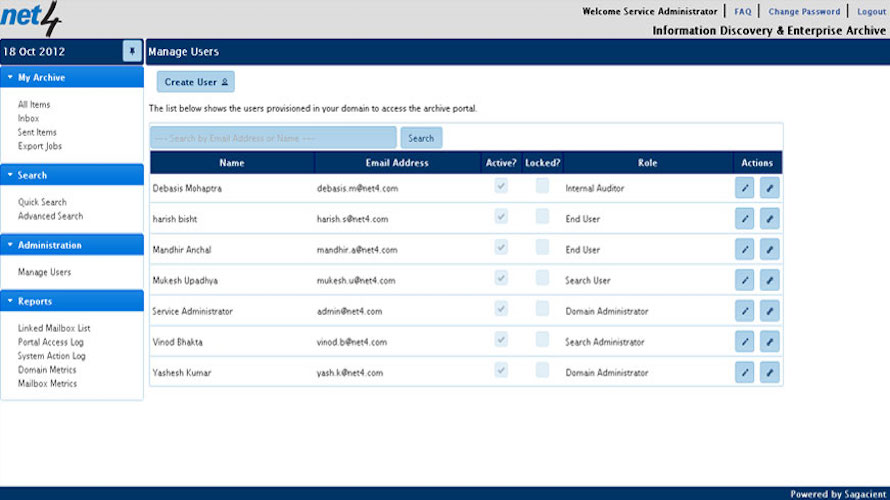The width and height of the screenshot is (890, 500).
Task: Toggle Active checkbox for Mandhir Anchal
Action: [501, 248]
